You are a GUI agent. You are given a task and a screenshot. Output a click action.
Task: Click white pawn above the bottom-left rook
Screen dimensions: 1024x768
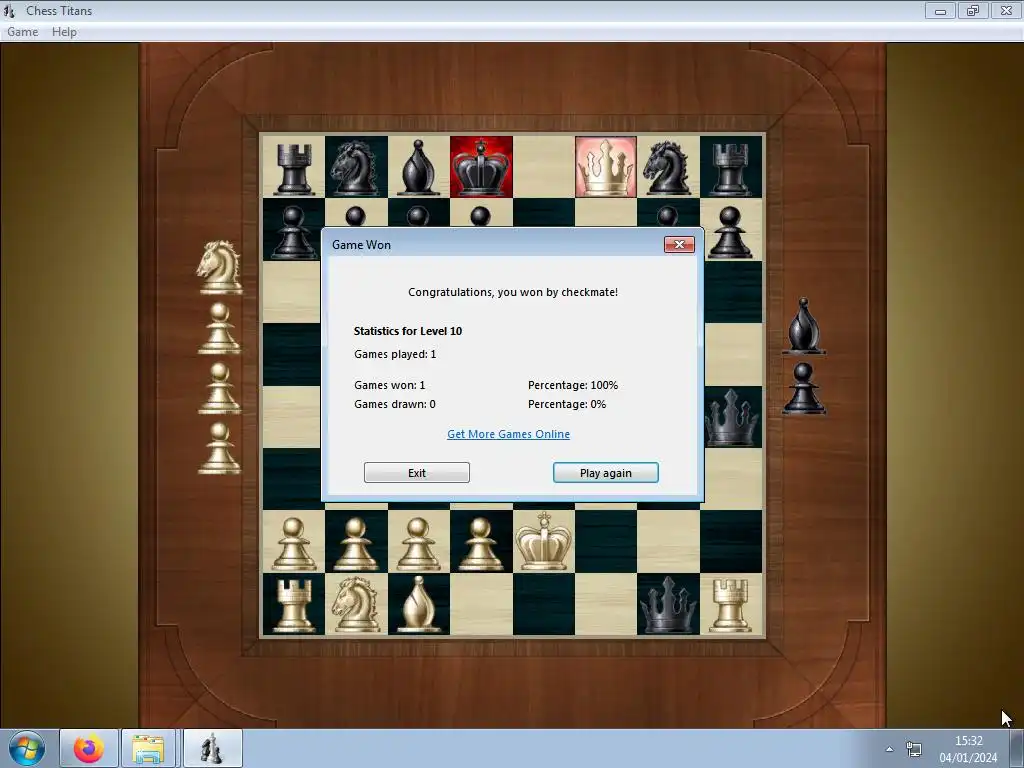coord(293,543)
